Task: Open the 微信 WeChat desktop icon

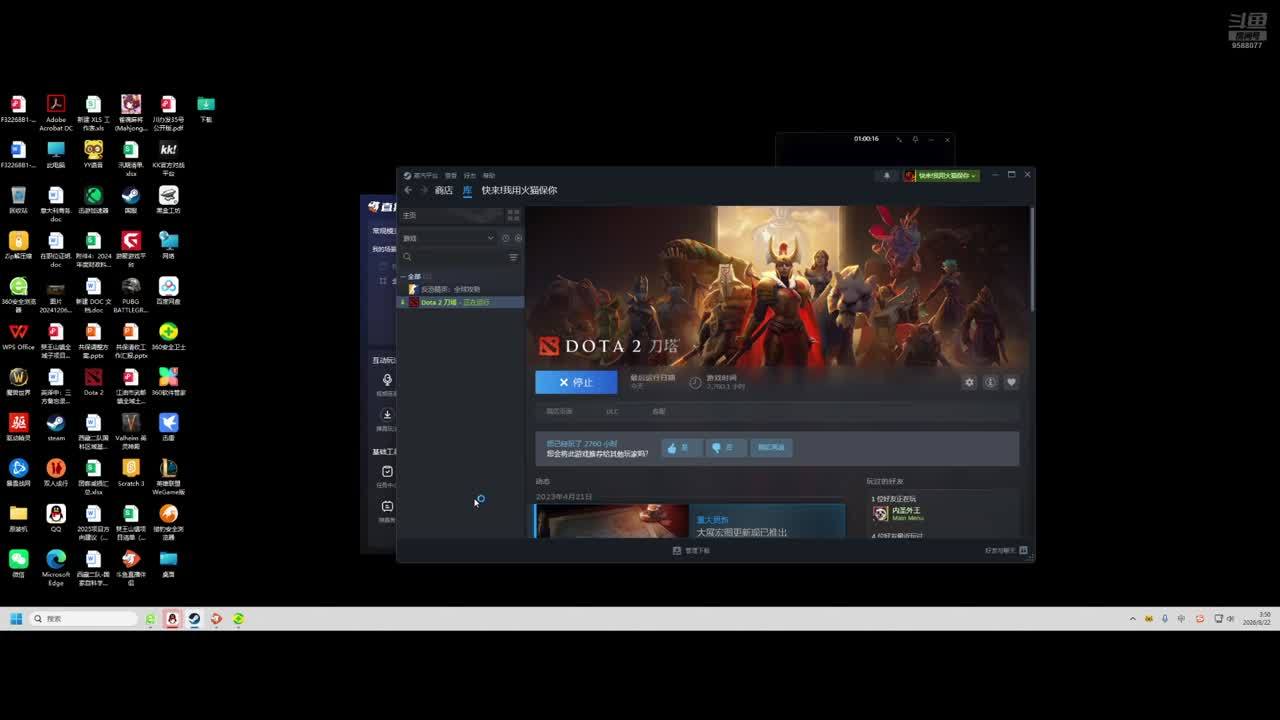Action: [x=18, y=563]
